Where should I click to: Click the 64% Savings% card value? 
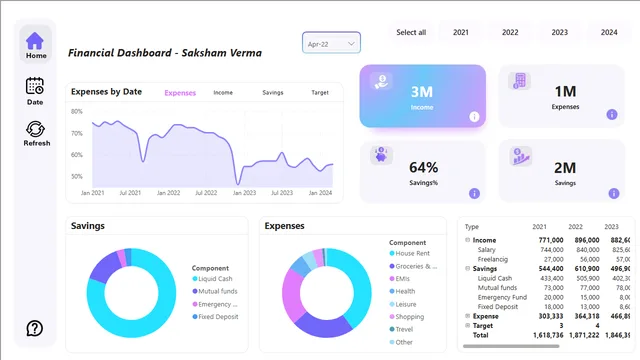pos(423,167)
